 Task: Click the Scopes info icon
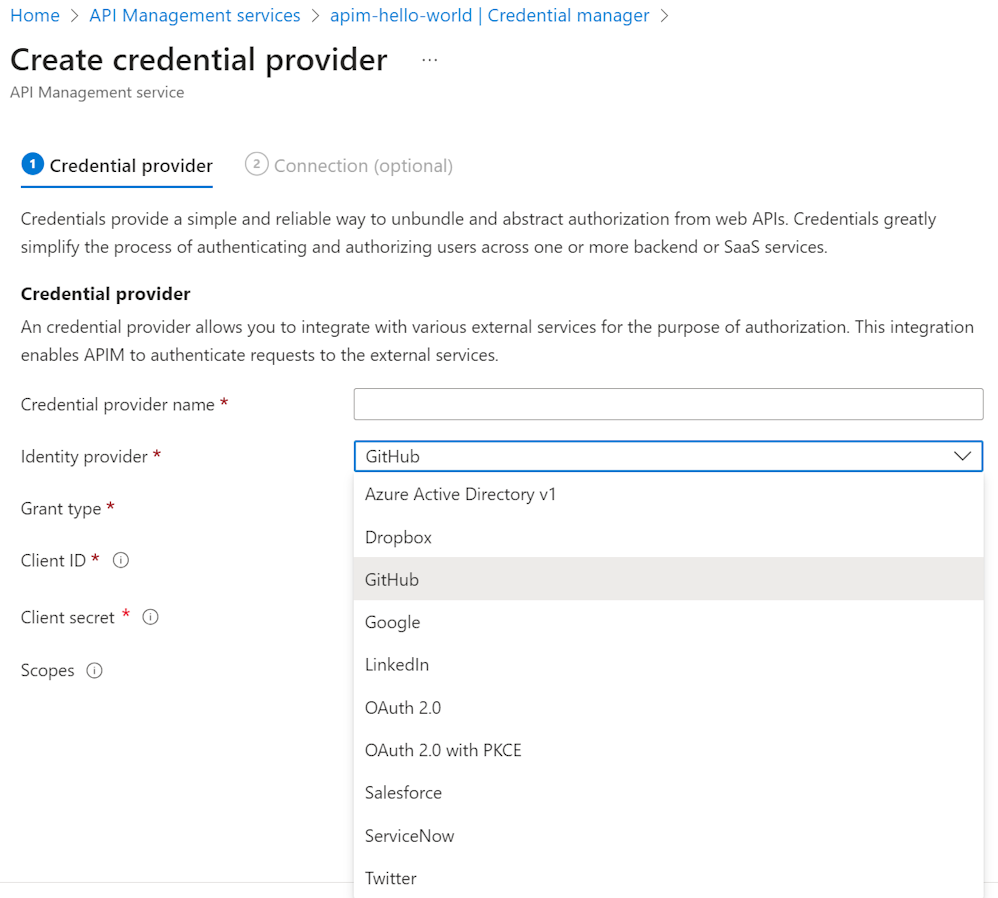(x=94, y=670)
